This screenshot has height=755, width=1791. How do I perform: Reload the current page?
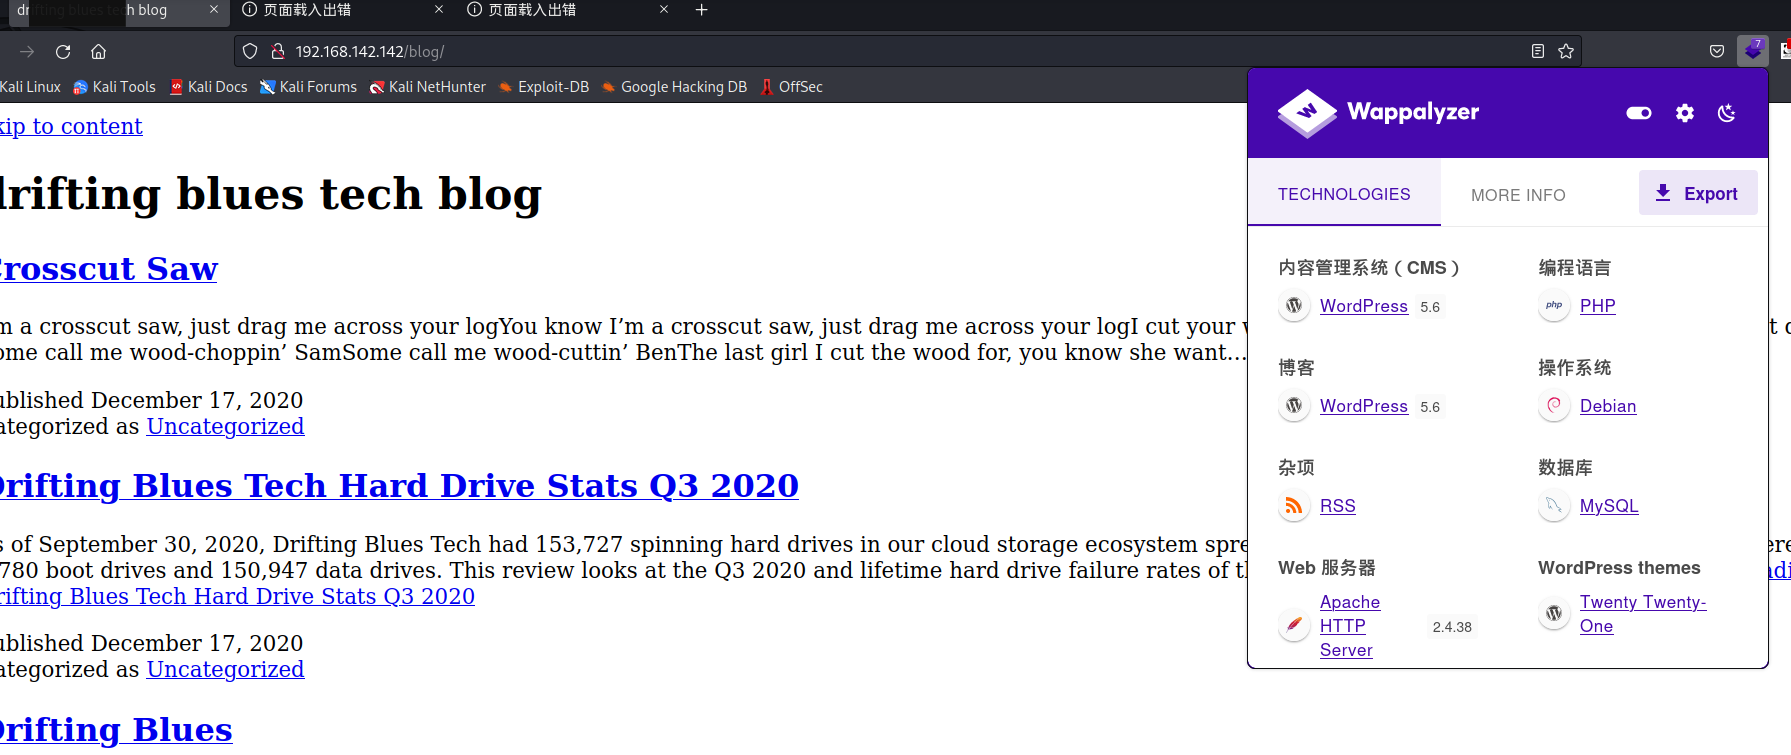click(x=63, y=51)
